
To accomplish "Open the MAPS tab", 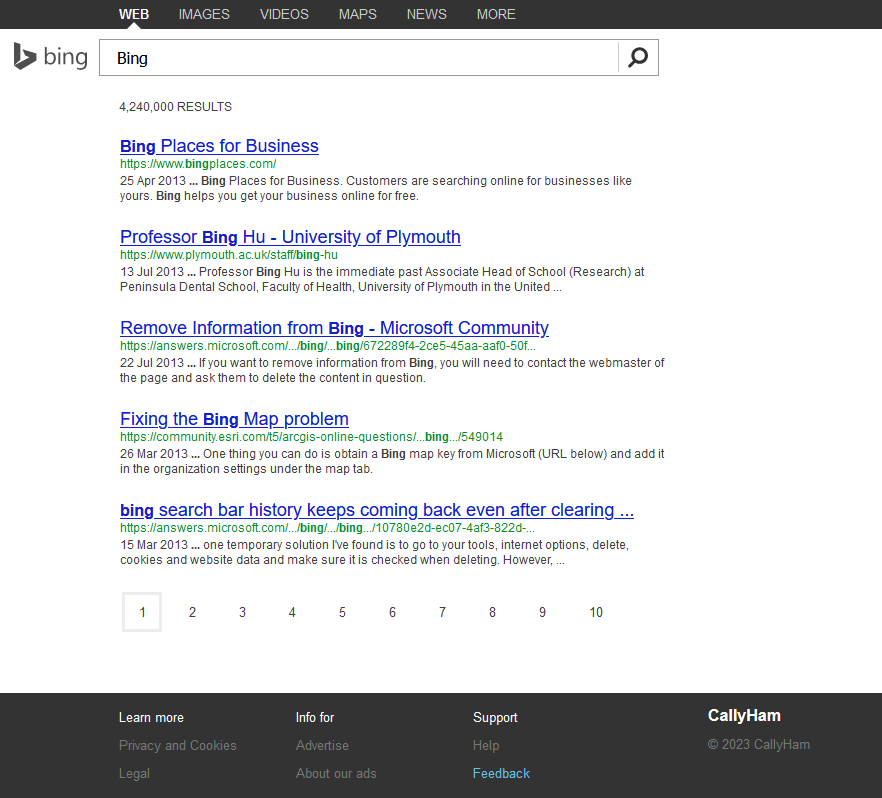I will [x=358, y=14].
